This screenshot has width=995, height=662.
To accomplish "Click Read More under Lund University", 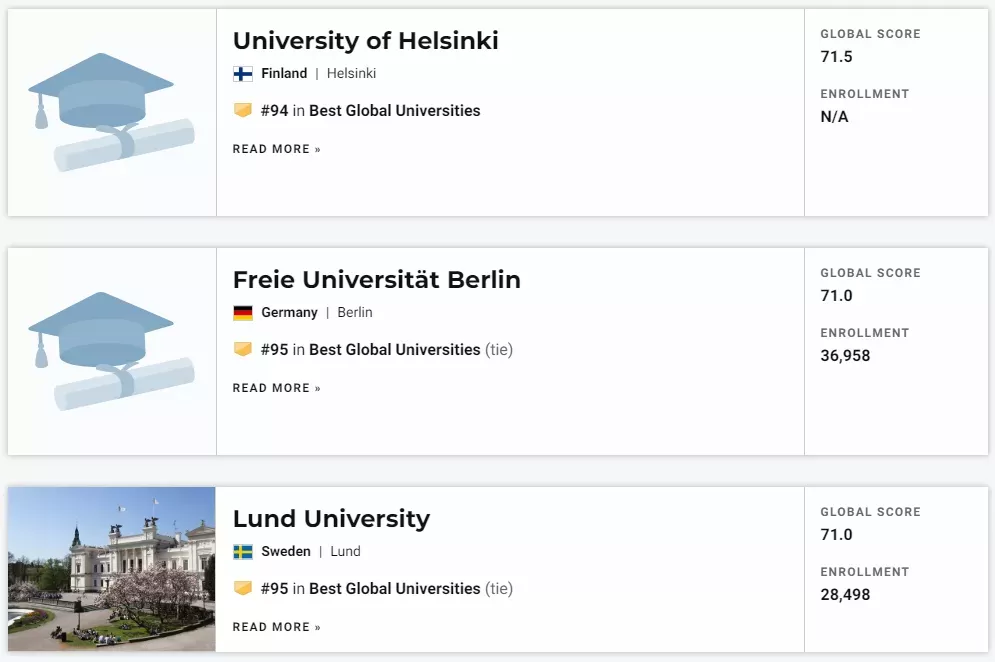I will tap(277, 627).
